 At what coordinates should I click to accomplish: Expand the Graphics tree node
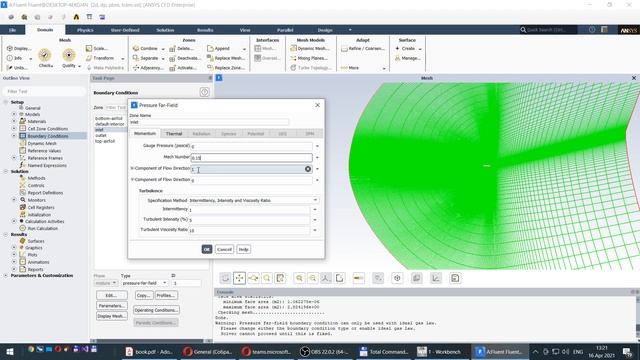point(14,248)
